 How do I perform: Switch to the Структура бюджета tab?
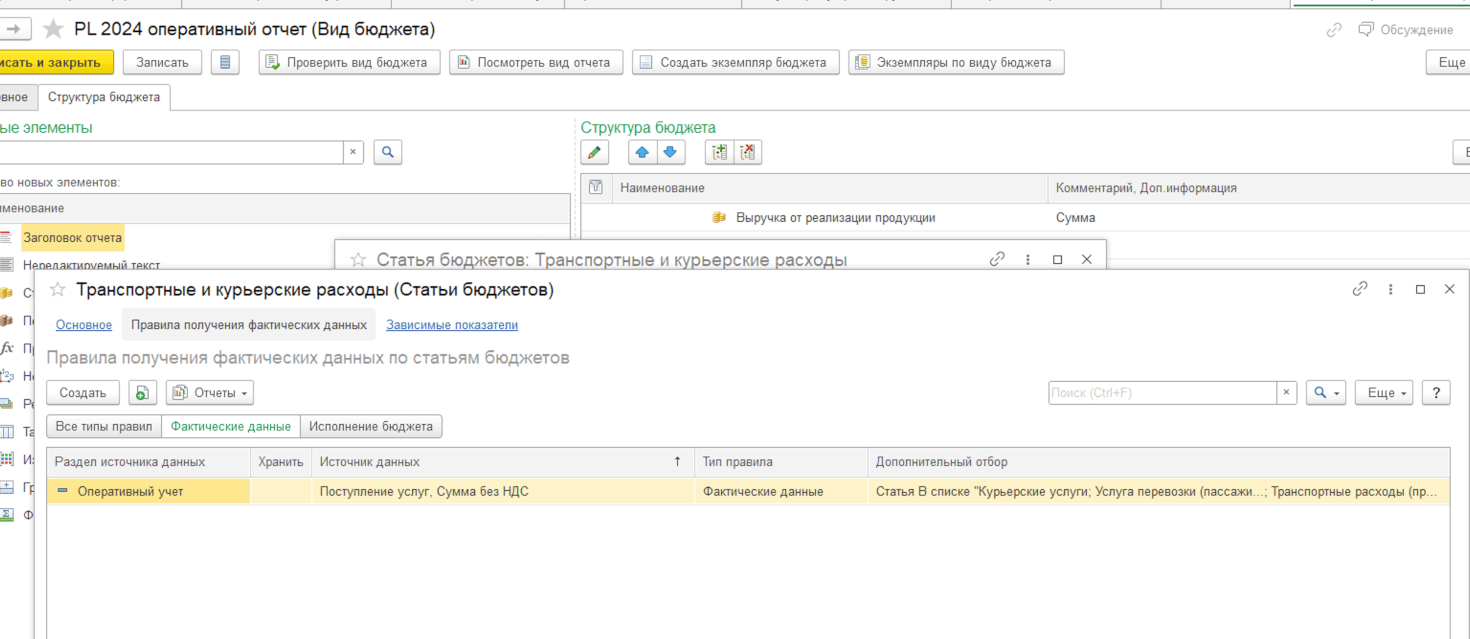point(104,97)
